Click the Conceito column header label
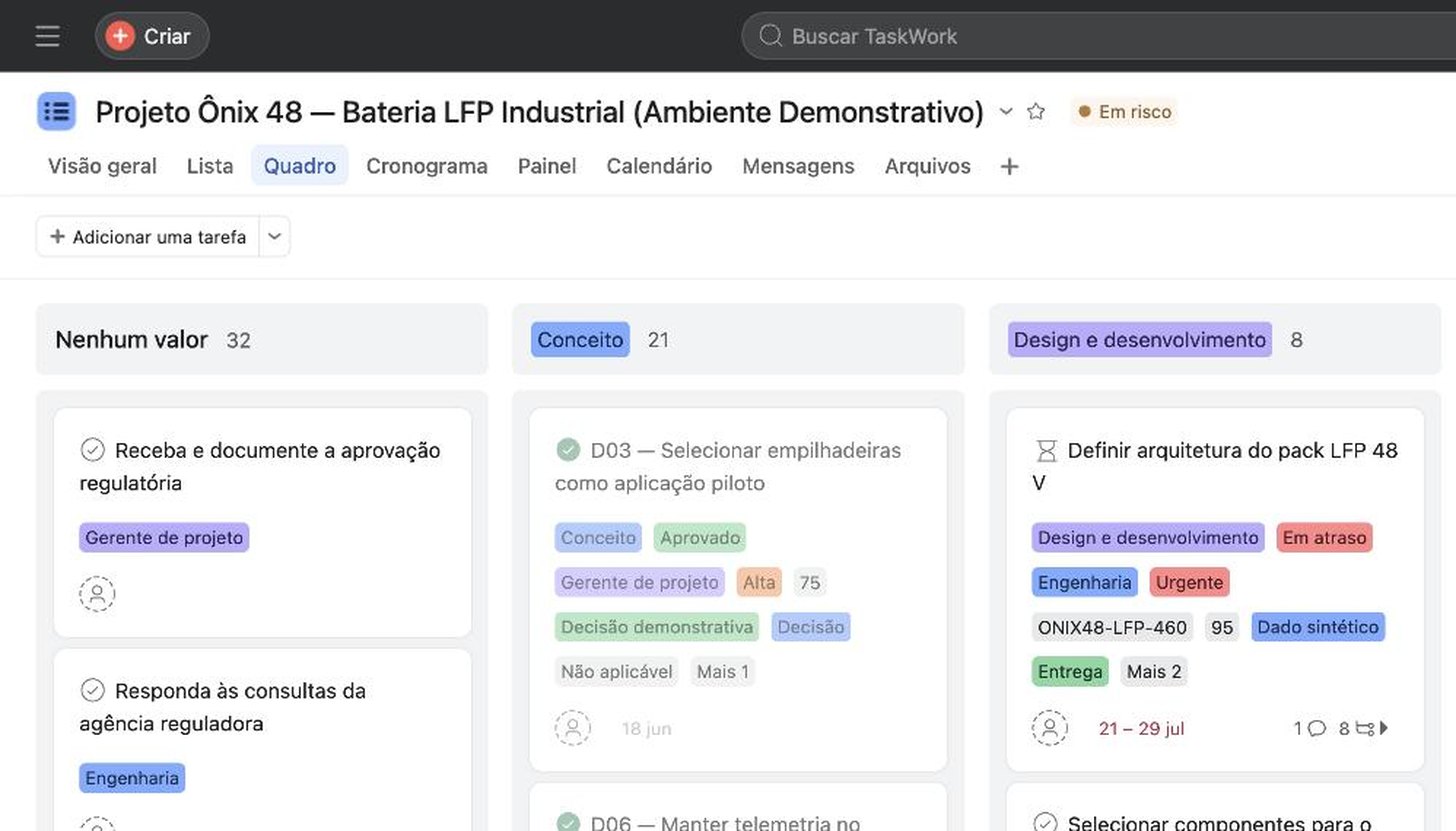Screen dimensions: 1456x831 point(580,340)
